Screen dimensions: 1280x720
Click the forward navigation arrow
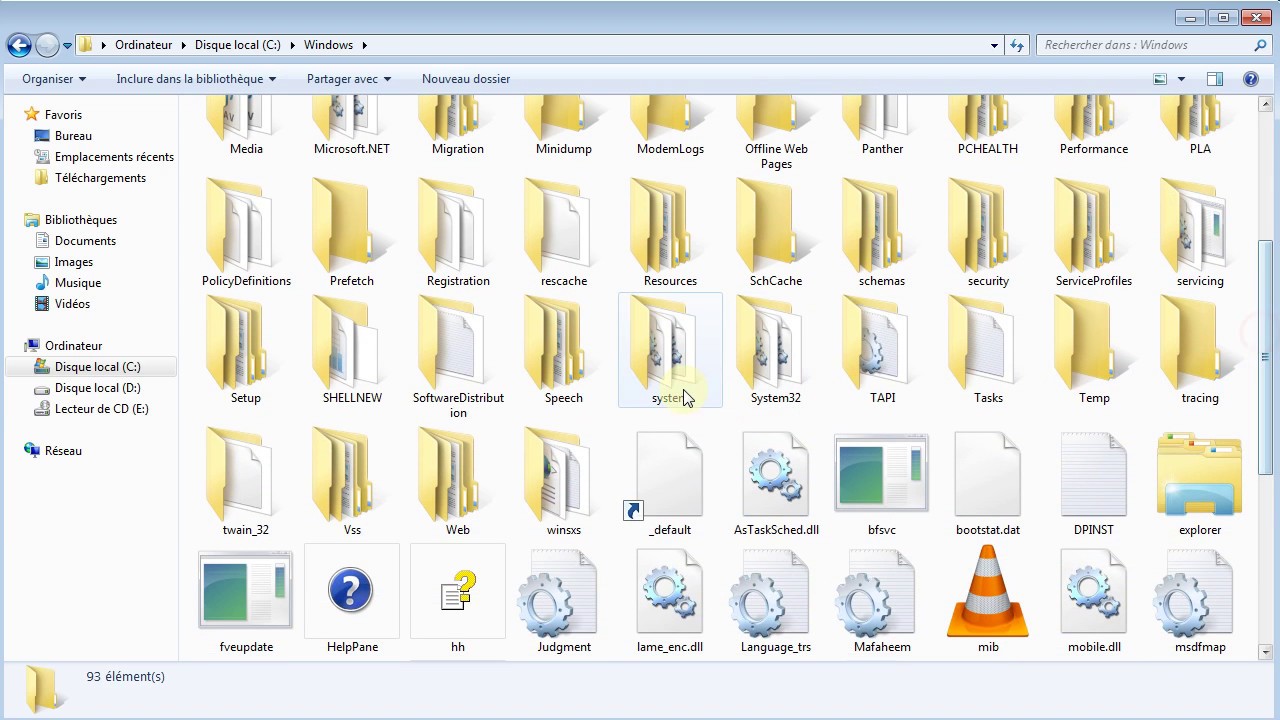pyautogui.click(x=47, y=45)
